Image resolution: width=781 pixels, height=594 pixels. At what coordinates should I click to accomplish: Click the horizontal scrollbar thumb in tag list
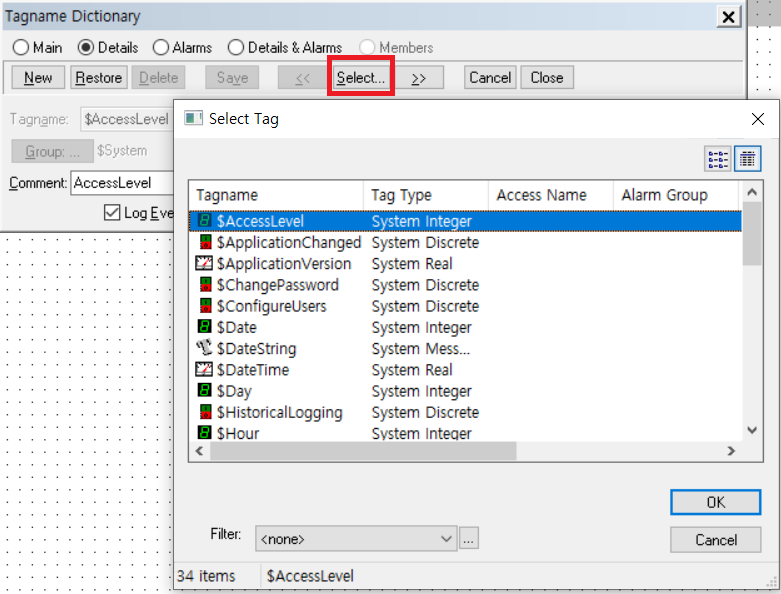pos(363,451)
